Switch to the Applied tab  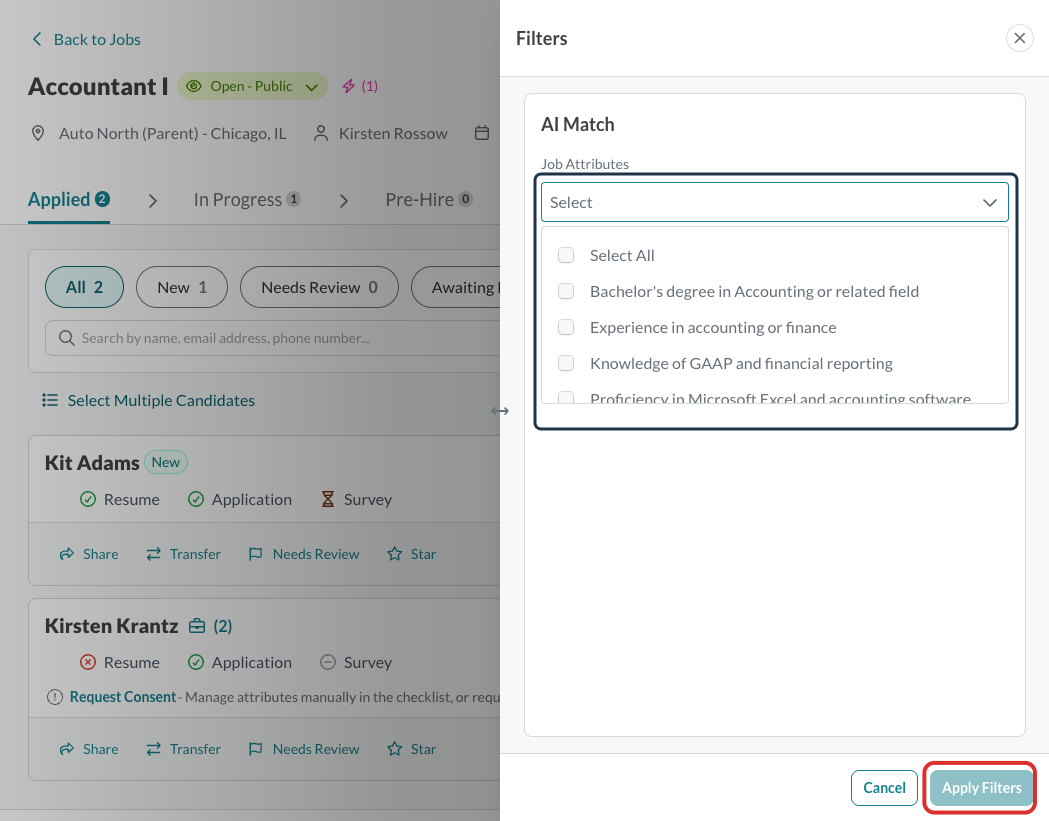[69, 199]
